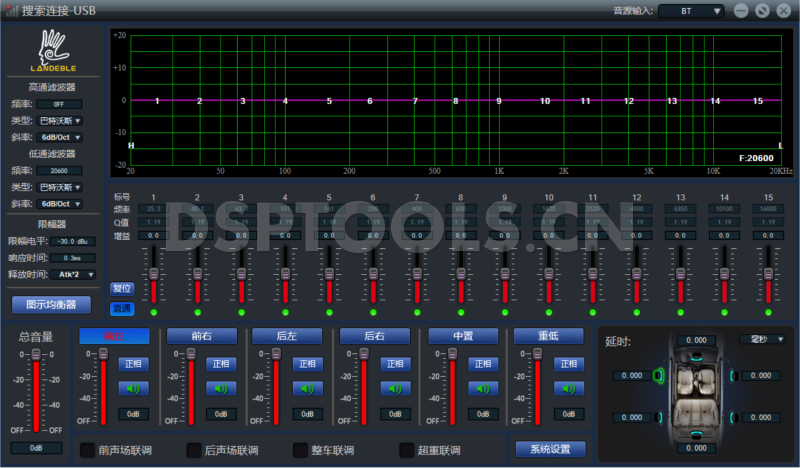This screenshot has width=800, height=468.
Task: Toggle green indicator under EQ band 15
Action: (768, 312)
